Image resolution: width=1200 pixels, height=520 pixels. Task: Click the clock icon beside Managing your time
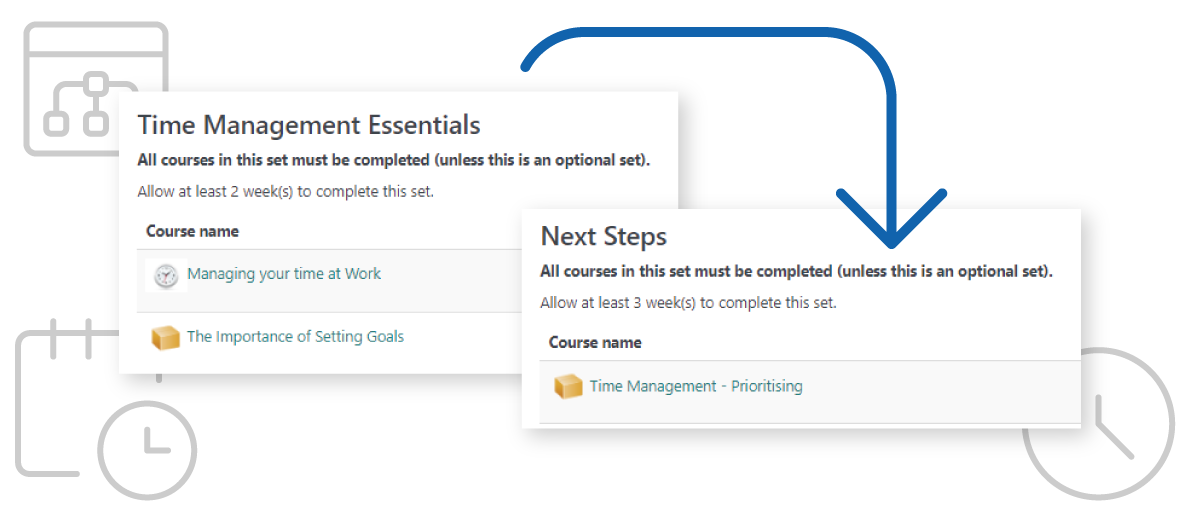click(x=166, y=276)
